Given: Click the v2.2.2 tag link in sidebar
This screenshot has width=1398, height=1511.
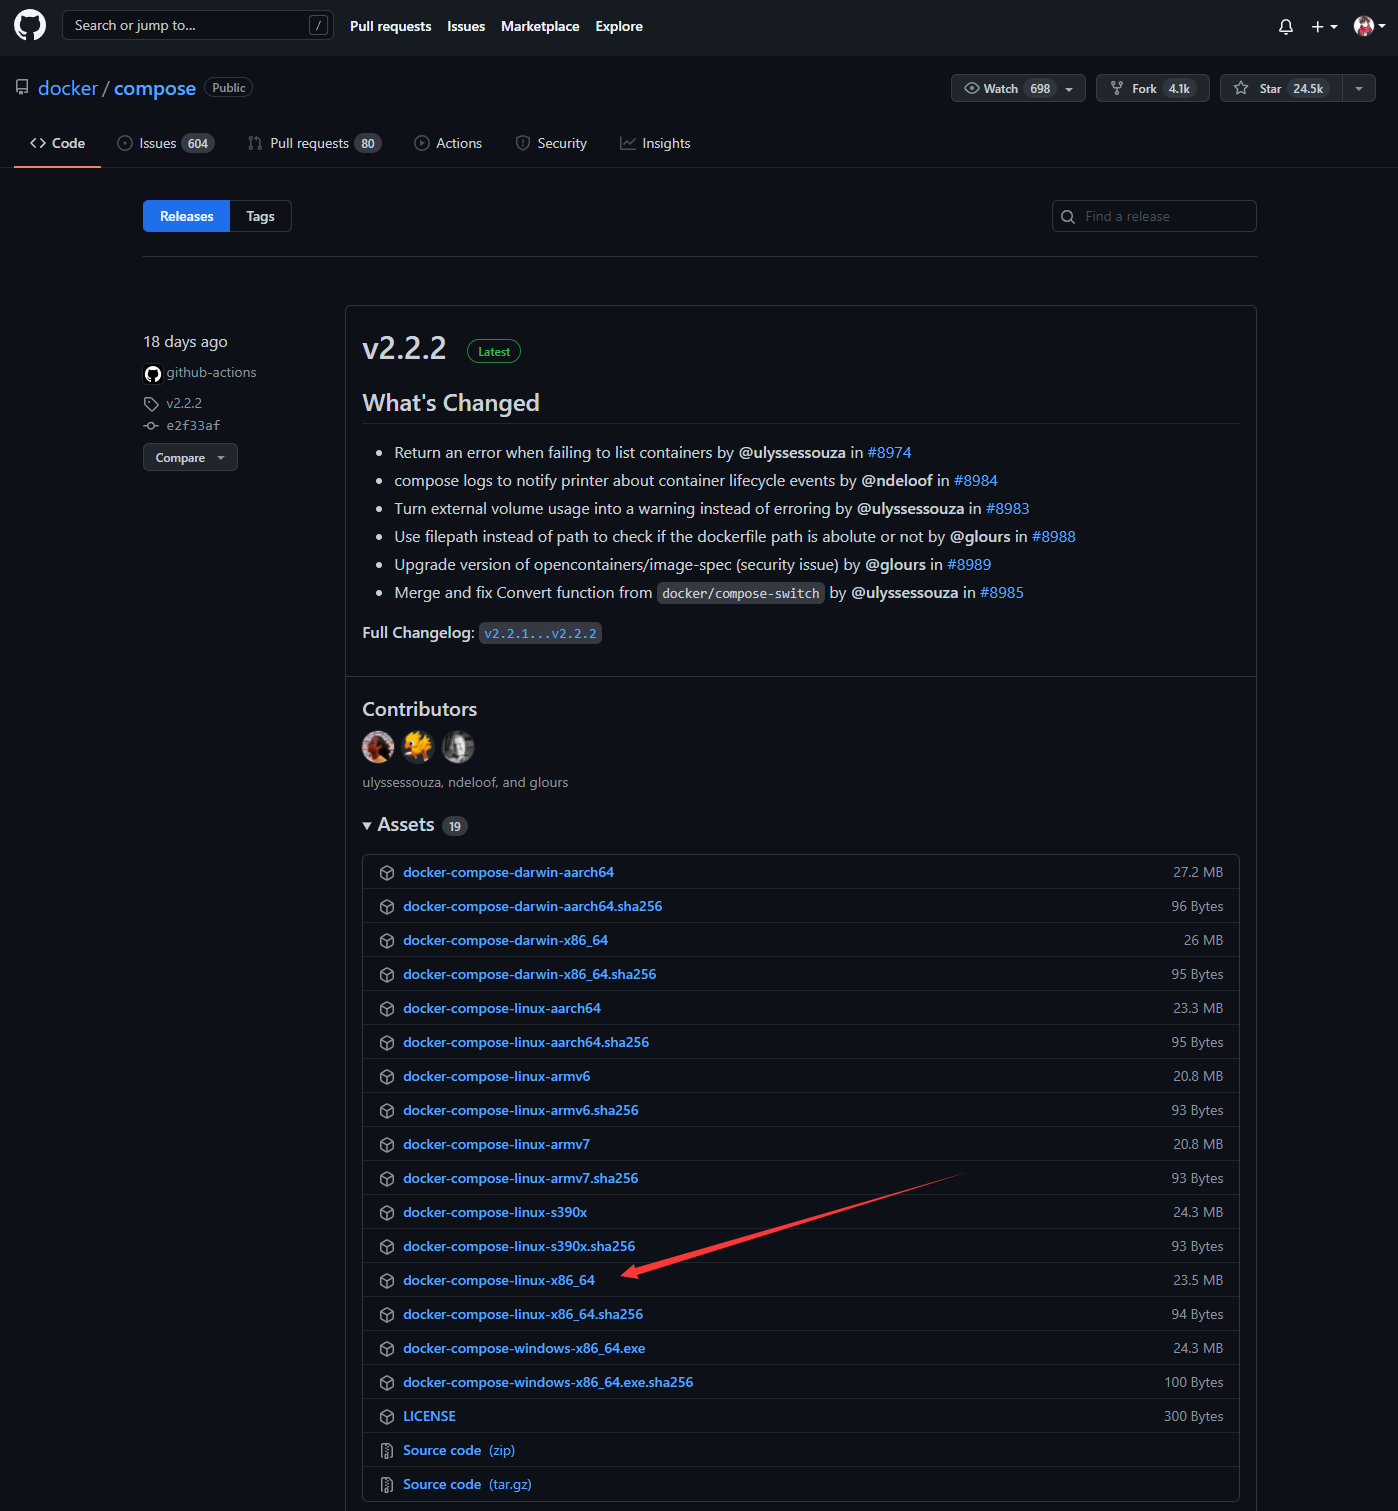Looking at the screenshot, I should tap(184, 403).
